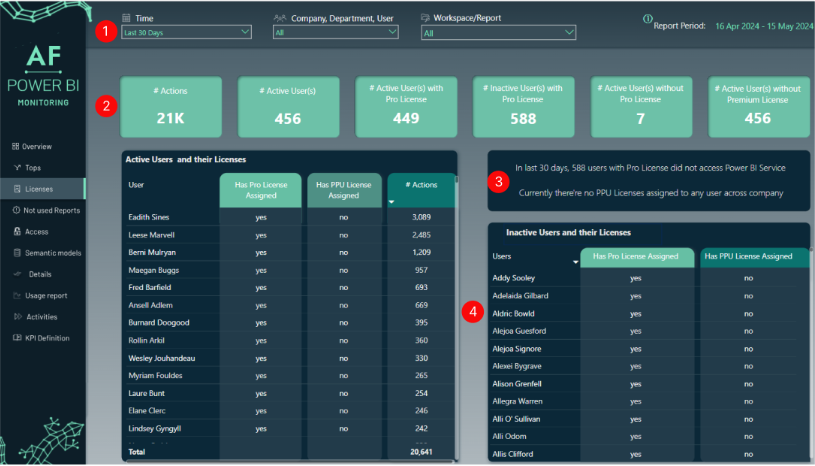Click sort arrow beside Users column header
815x466 pixels.
[x=575, y=262]
